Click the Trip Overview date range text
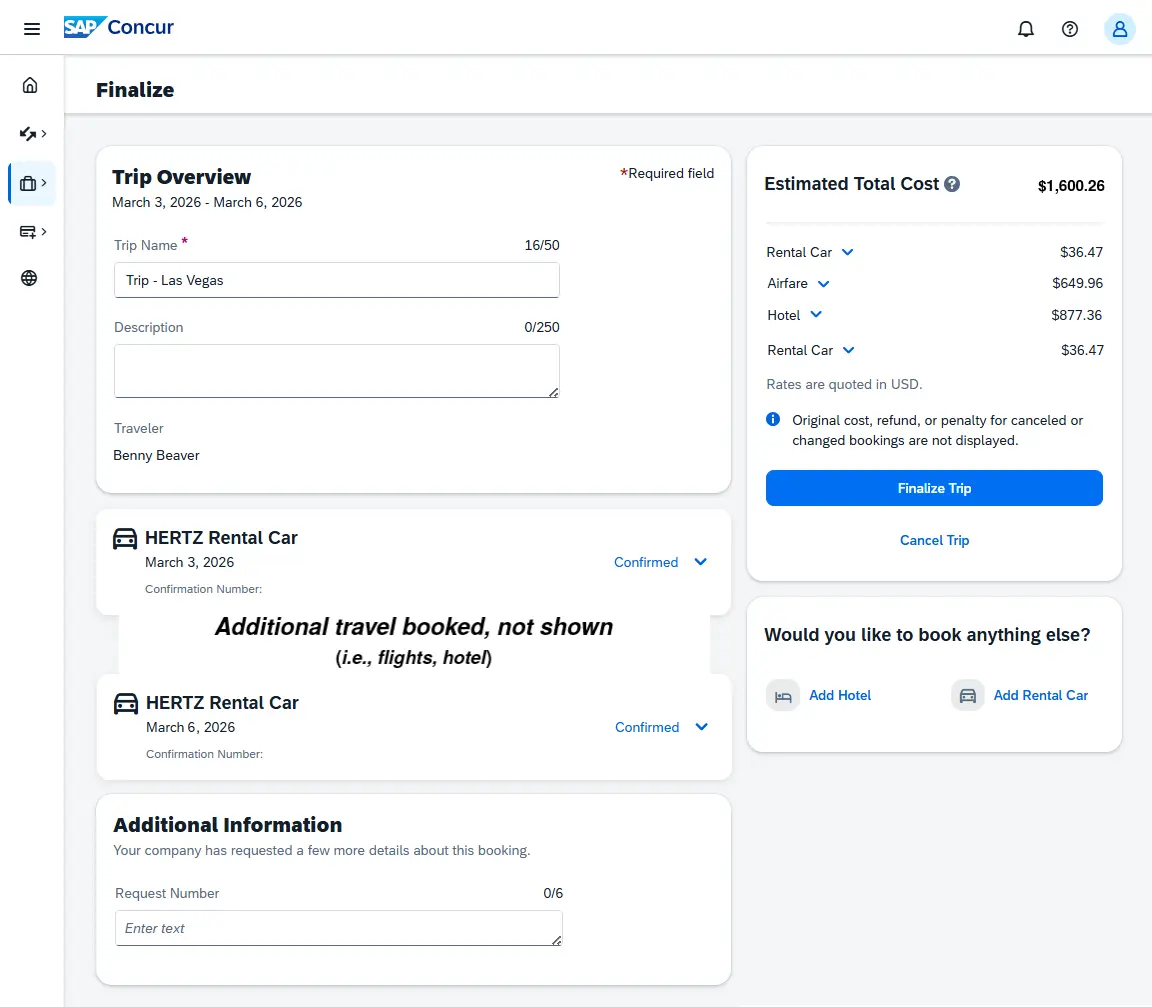Screen dimensions: 1152x1007 pyautogui.click(x=207, y=203)
